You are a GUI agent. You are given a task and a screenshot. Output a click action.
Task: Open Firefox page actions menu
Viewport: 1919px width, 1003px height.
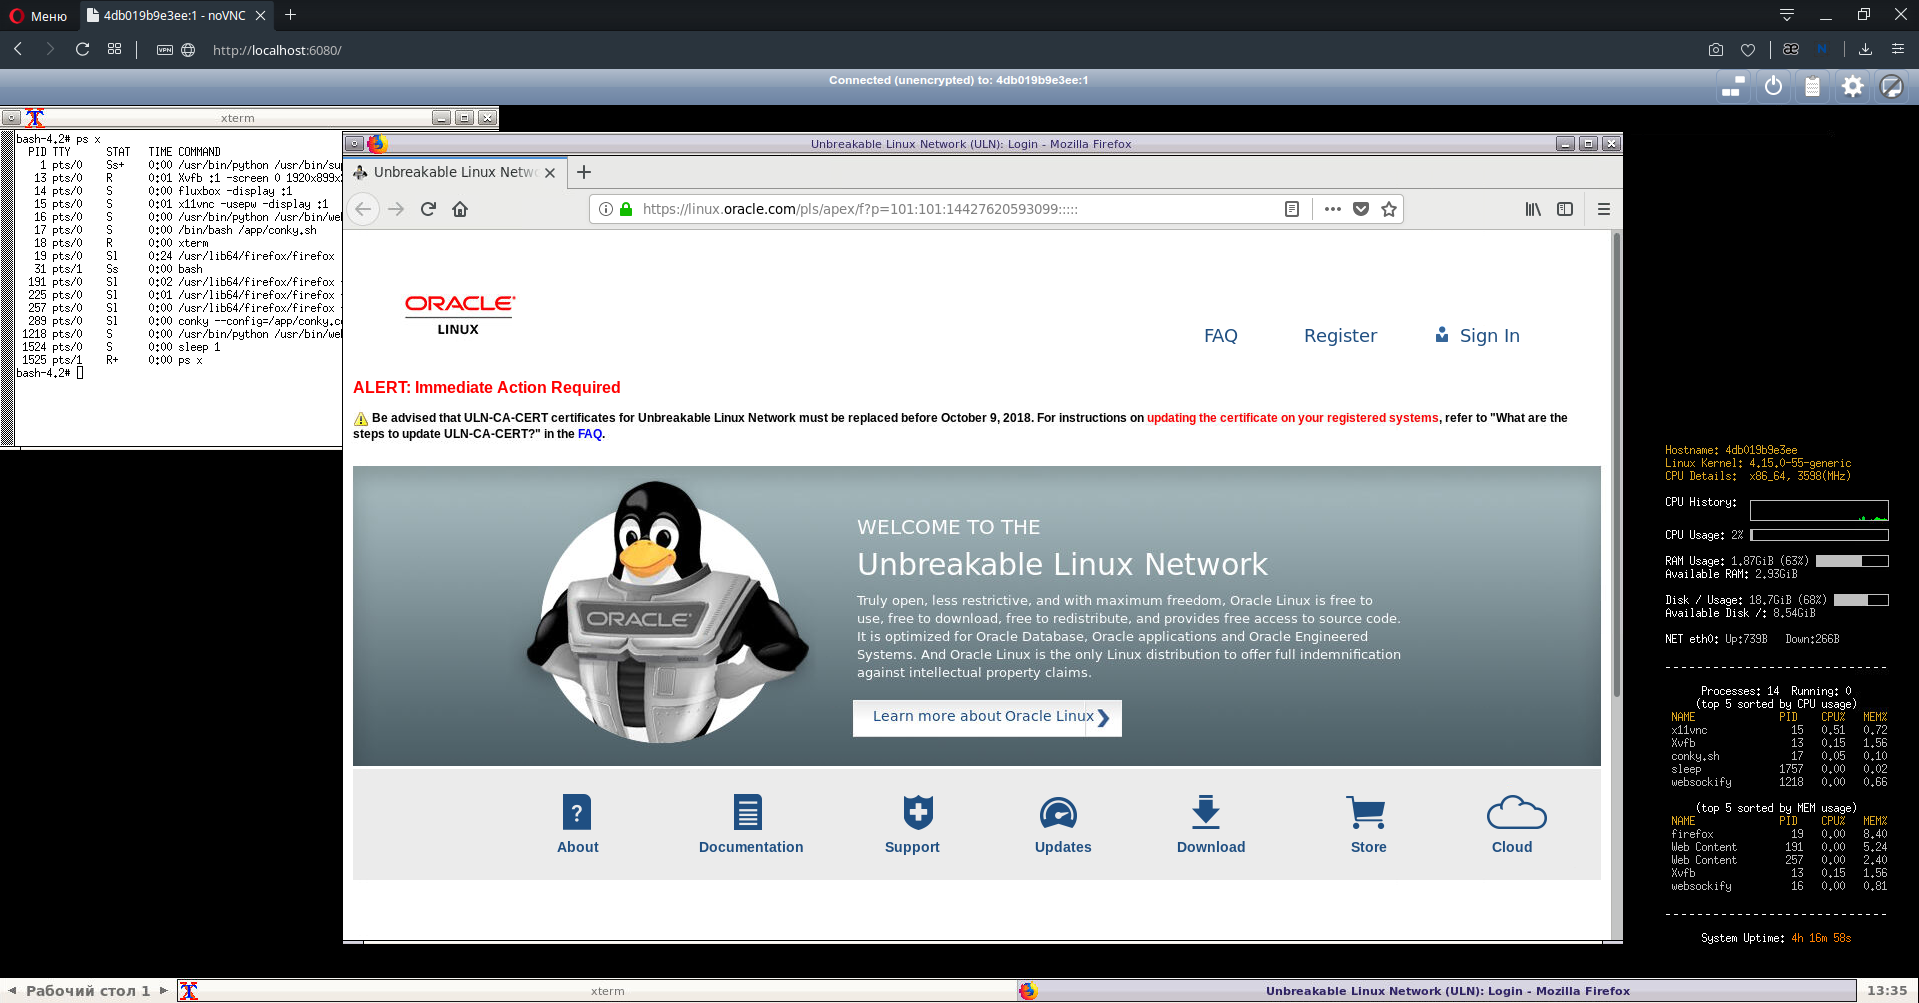point(1332,209)
